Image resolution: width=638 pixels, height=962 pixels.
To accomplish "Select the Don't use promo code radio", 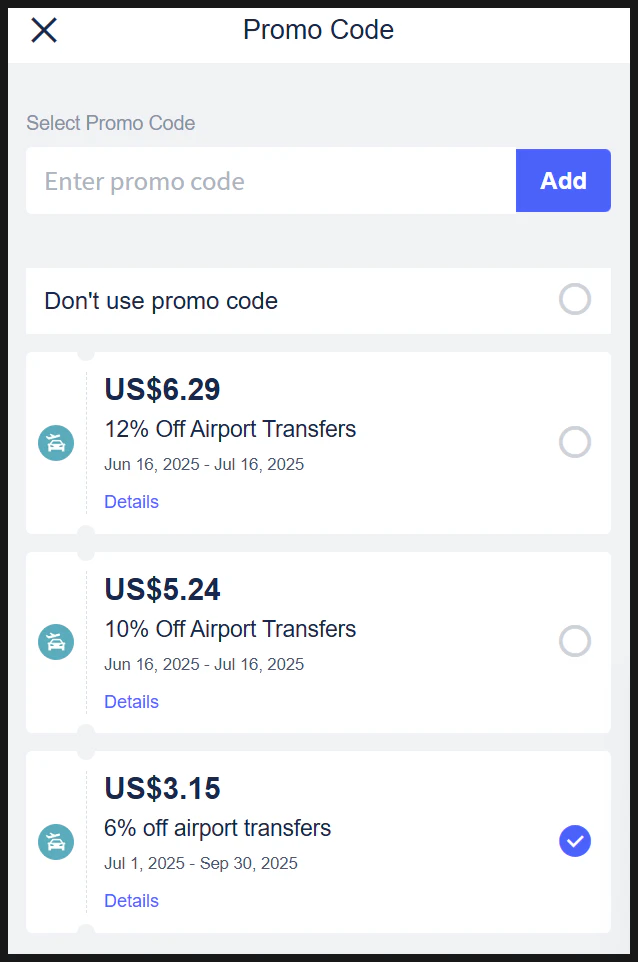I will [x=575, y=300].
